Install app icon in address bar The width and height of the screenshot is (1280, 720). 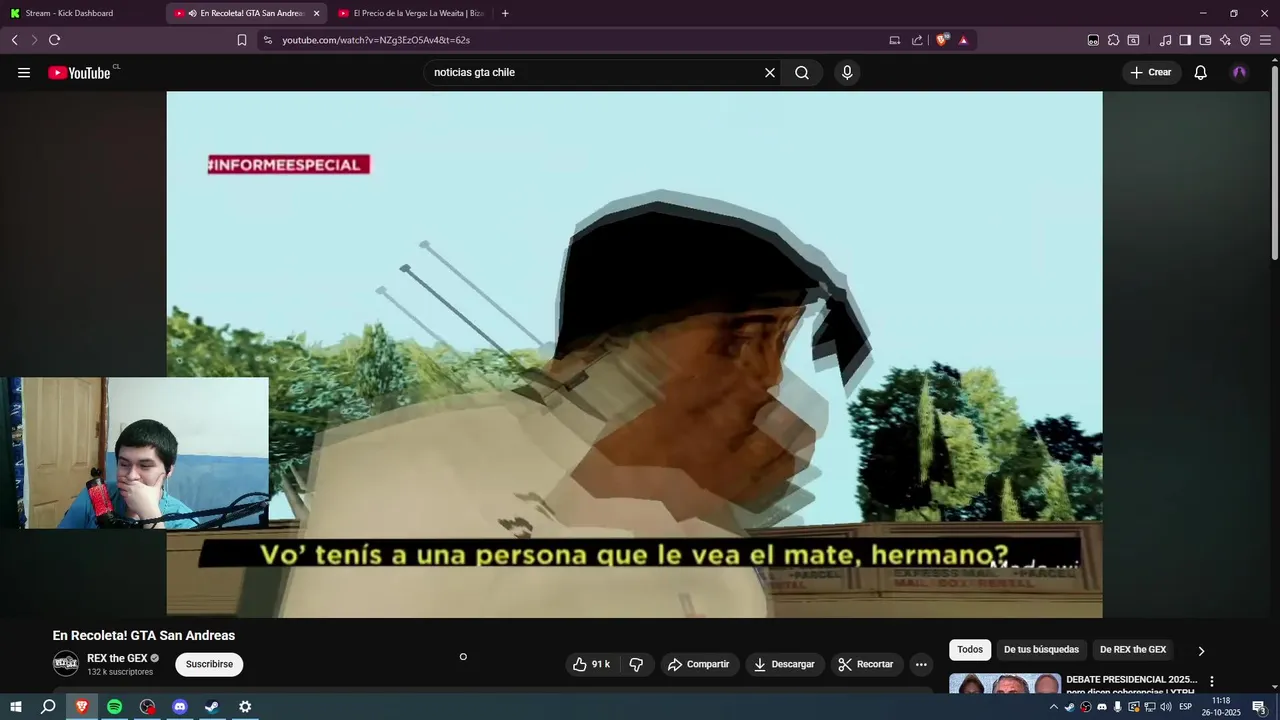pyautogui.click(x=895, y=40)
